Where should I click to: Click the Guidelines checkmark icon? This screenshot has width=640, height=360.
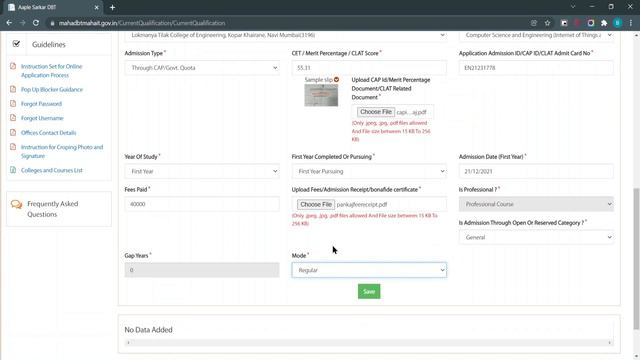tap(16, 44)
